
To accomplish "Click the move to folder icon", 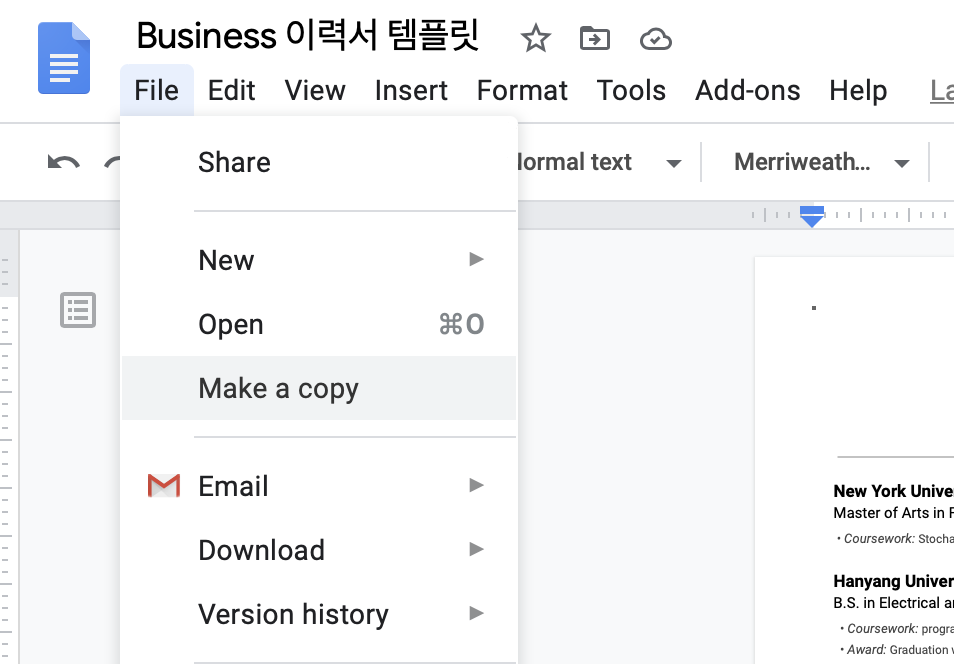I will point(594,39).
